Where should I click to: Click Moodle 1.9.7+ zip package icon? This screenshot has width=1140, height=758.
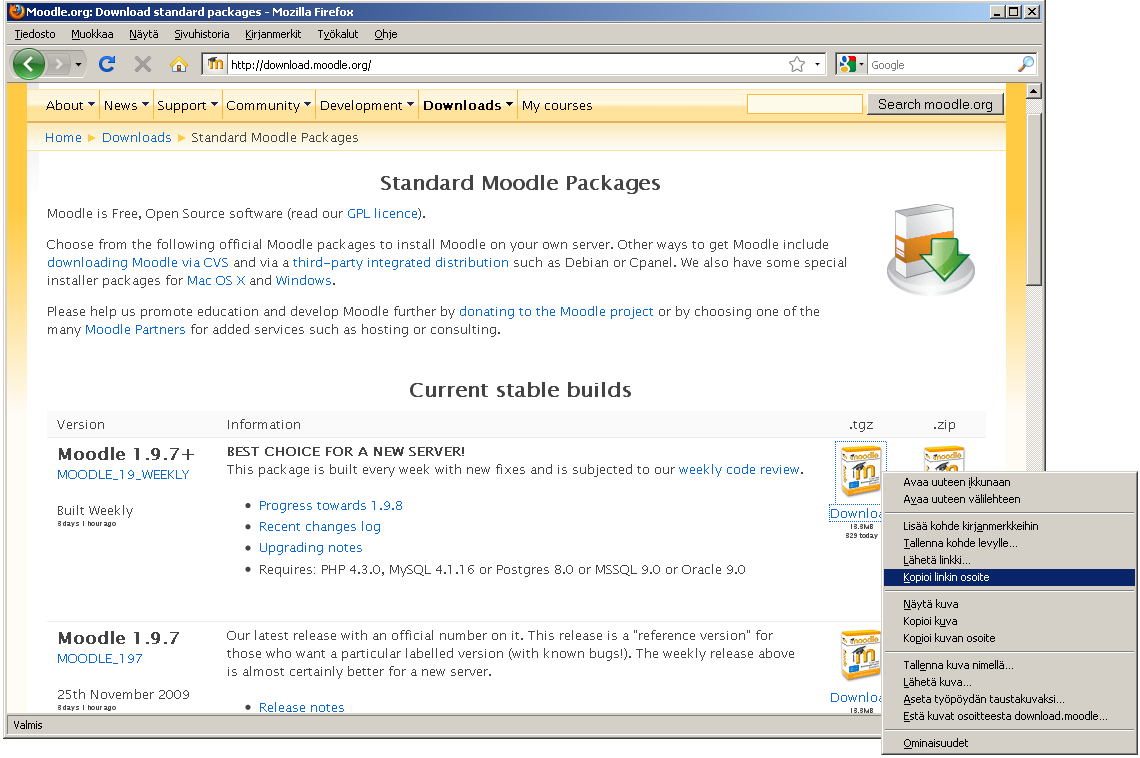click(944, 459)
